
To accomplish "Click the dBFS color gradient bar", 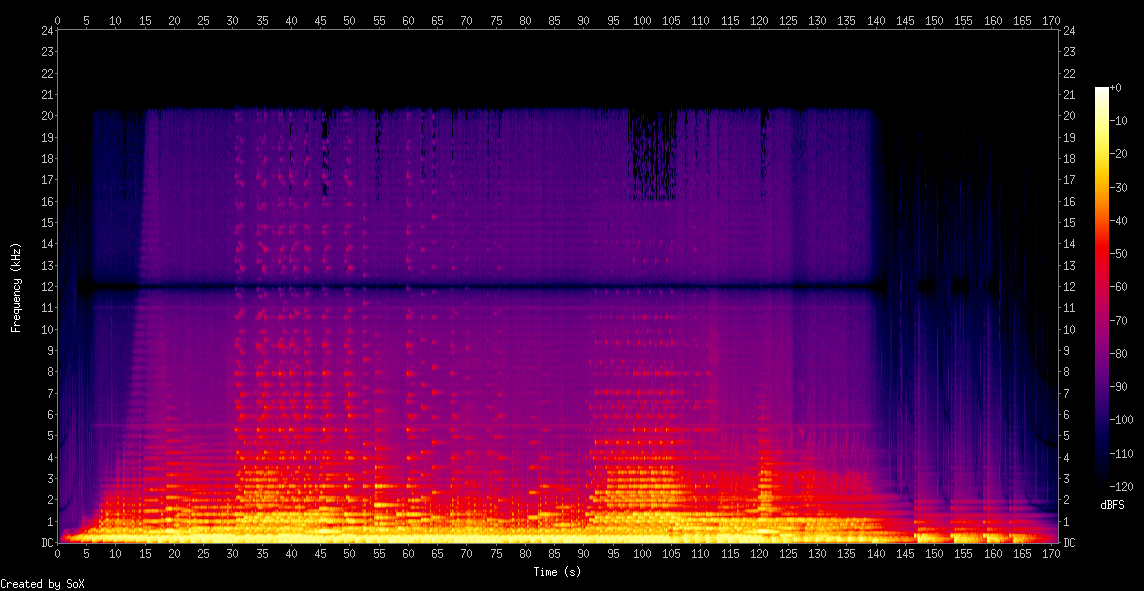I will pos(1102,287).
